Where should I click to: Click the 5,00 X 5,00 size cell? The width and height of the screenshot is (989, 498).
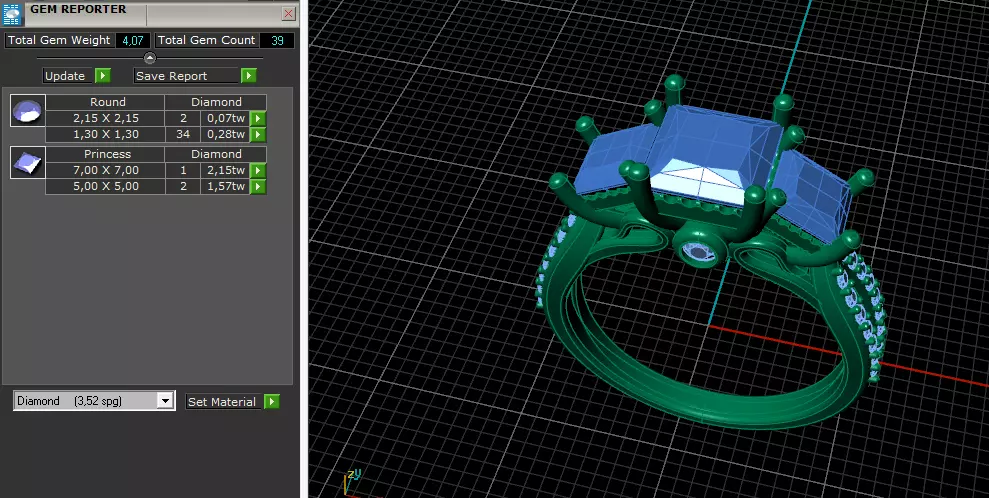pyautogui.click(x=105, y=187)
